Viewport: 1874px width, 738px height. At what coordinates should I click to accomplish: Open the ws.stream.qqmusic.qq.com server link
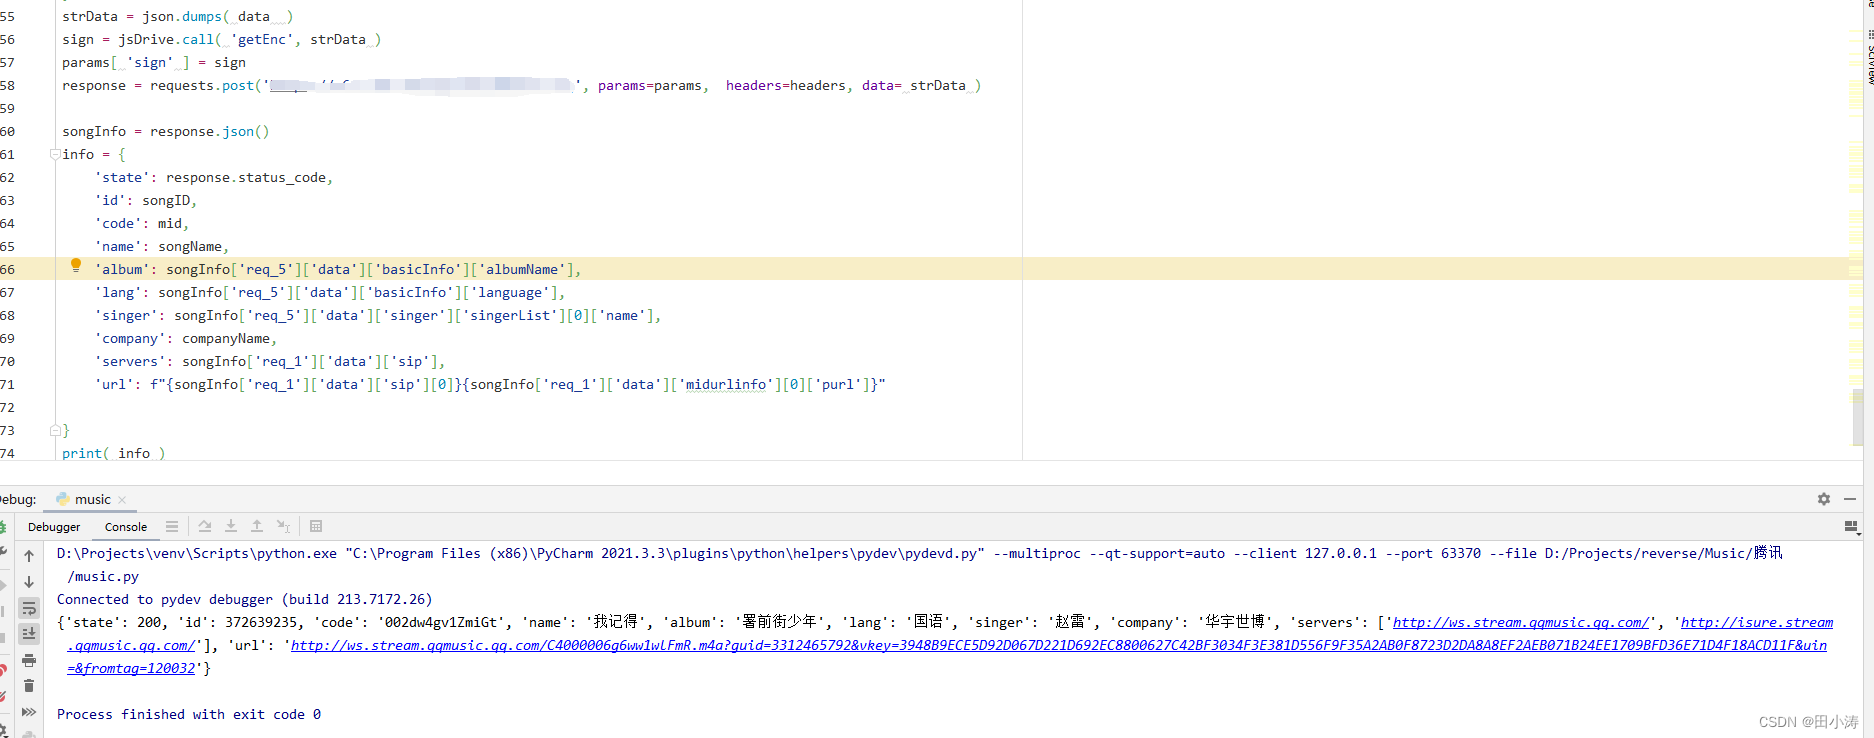click(x=1520, y=622)
